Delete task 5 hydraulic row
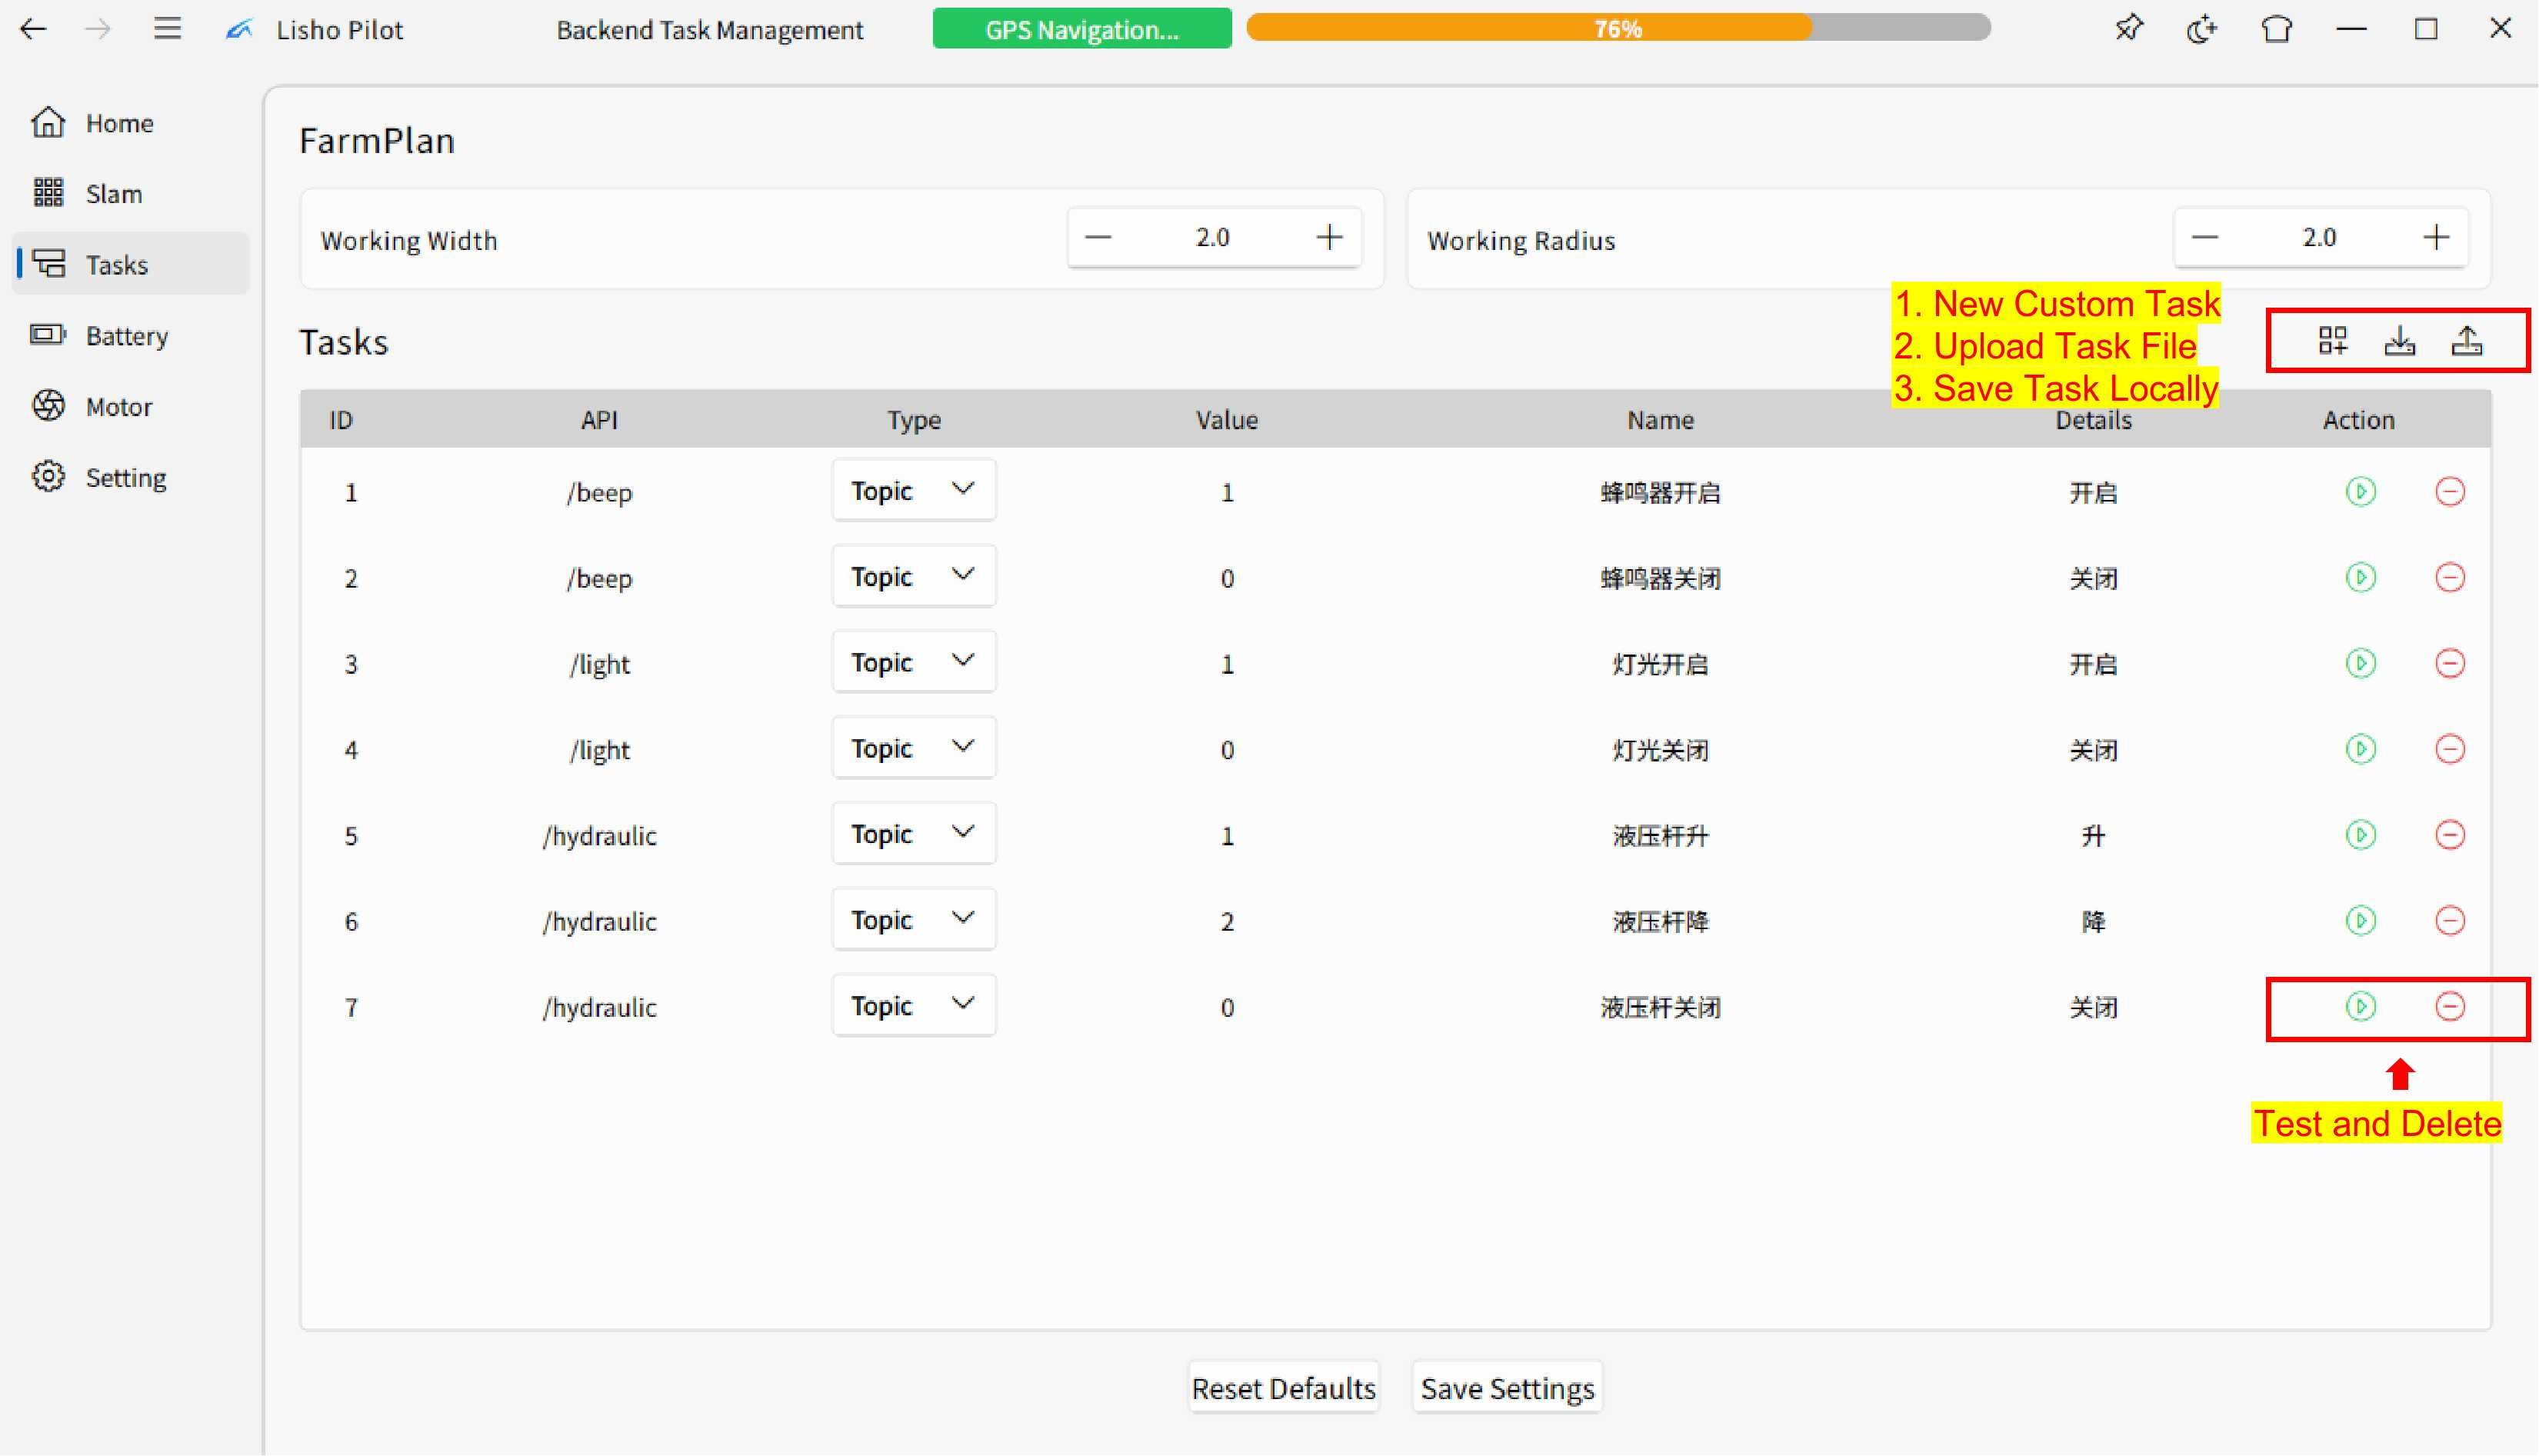Screen dimensions: 2539x1456 pos(2450,835)
